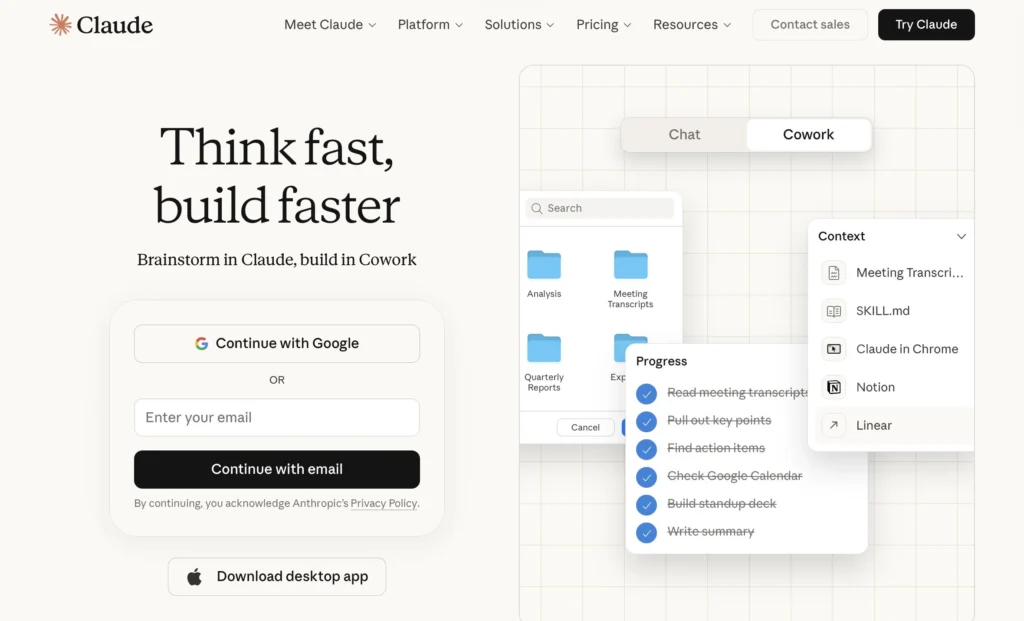Open the Privacy Policy link
The image size is (1024, 621).
(x=384, y=504)
